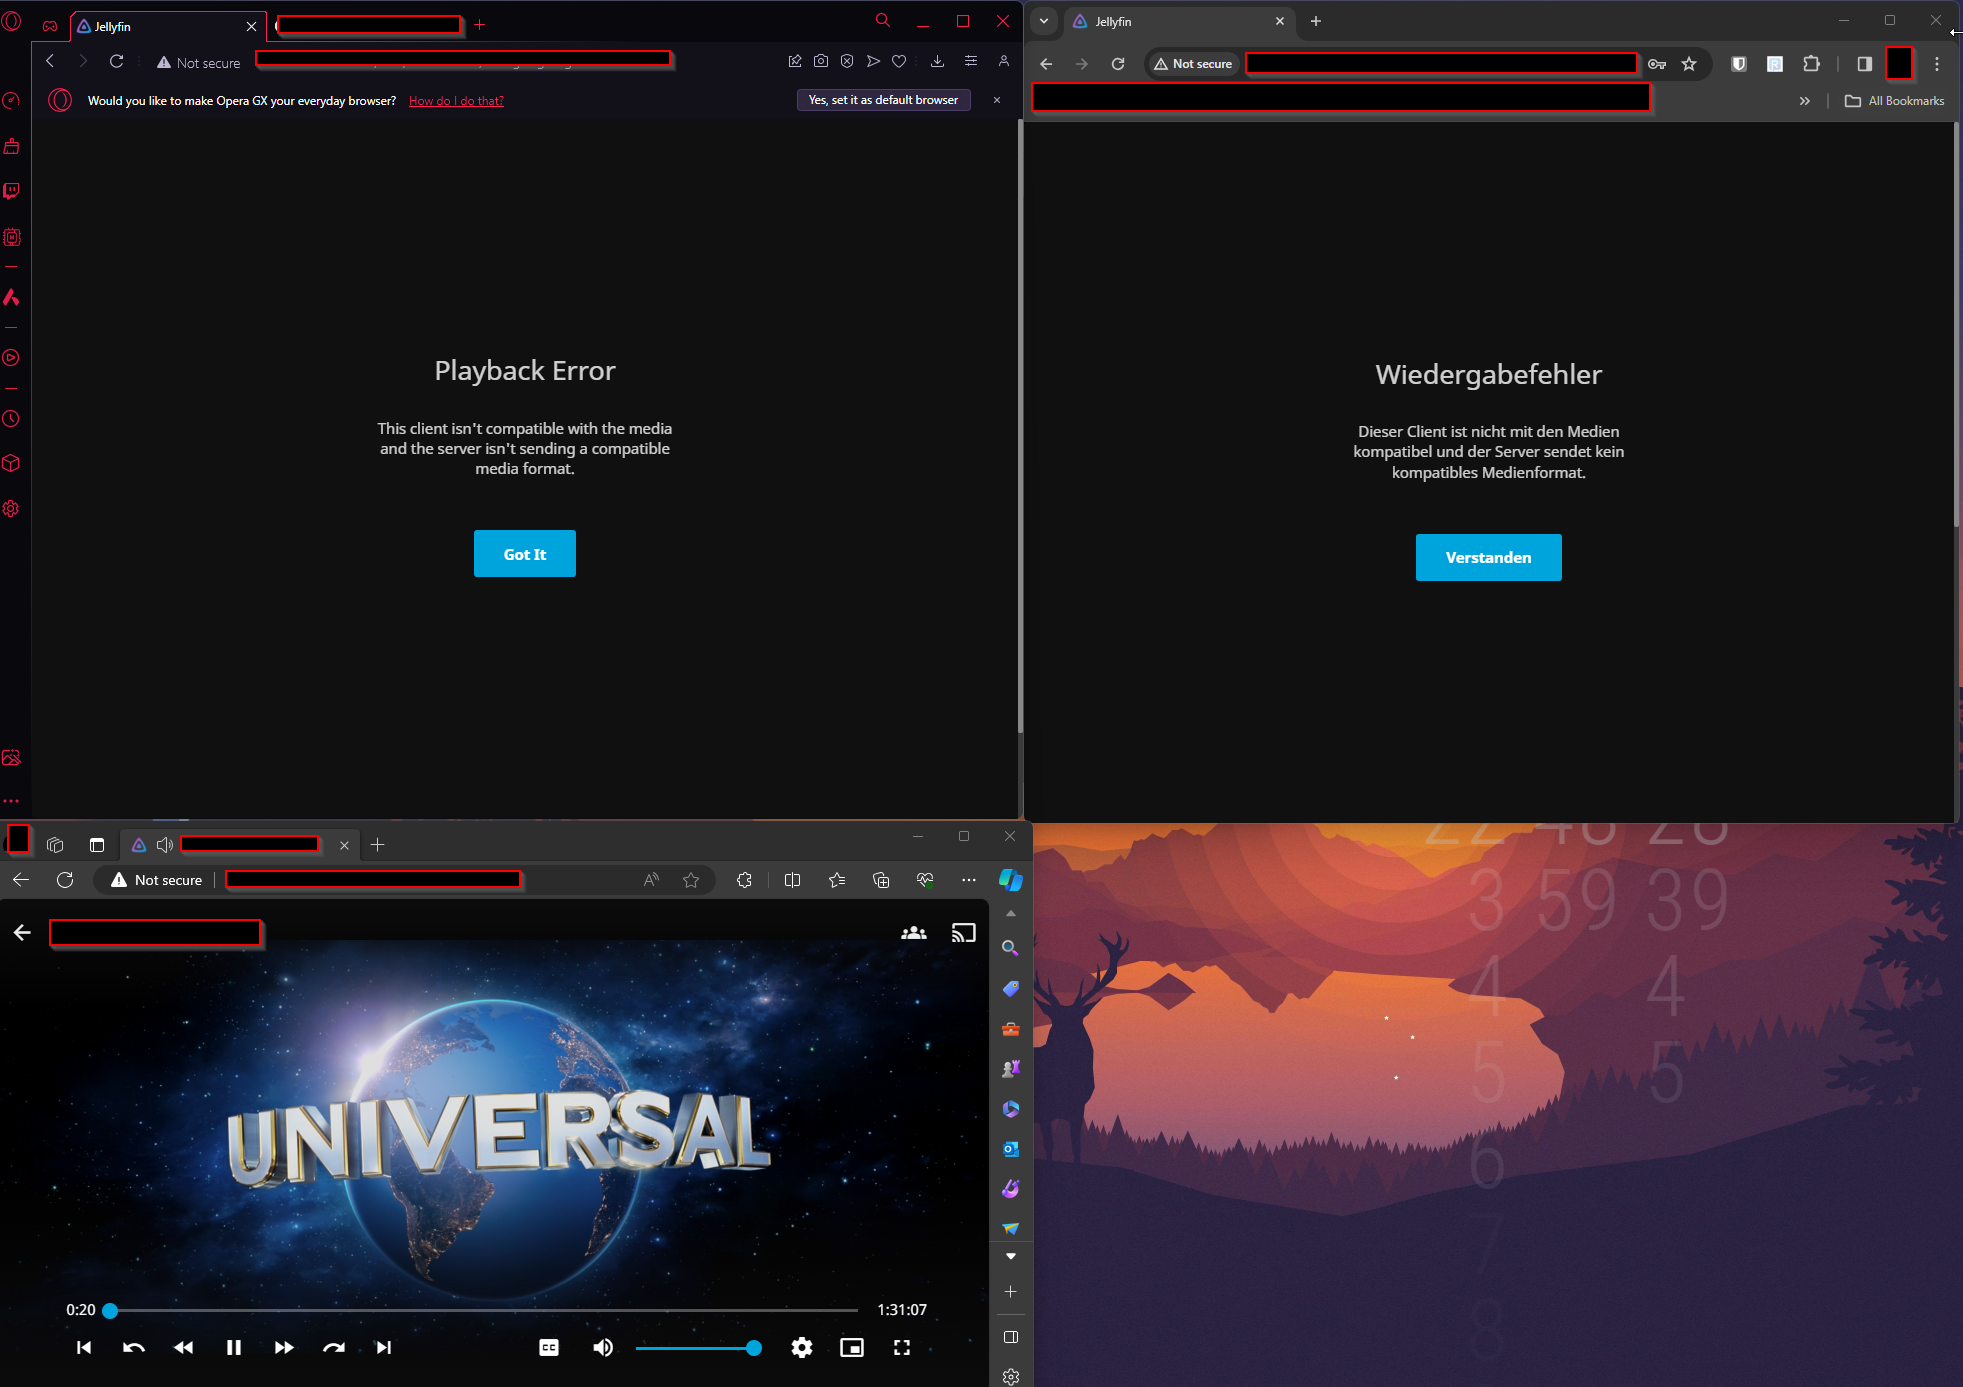
Task: Click the Got It button
Action: point(524,554)
